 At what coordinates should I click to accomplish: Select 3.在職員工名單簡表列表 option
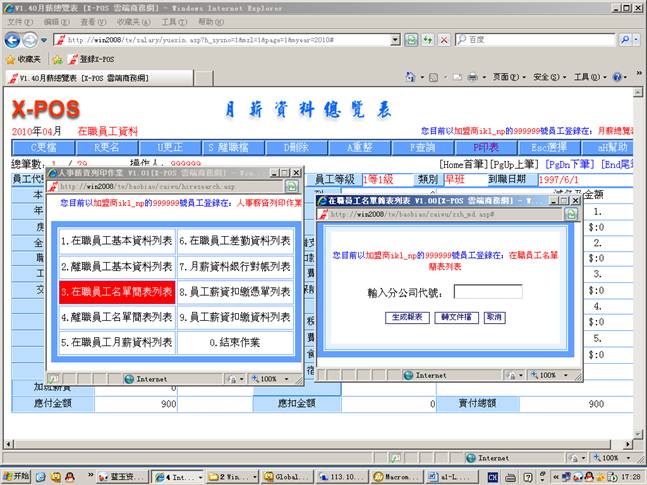pos(116,292)
